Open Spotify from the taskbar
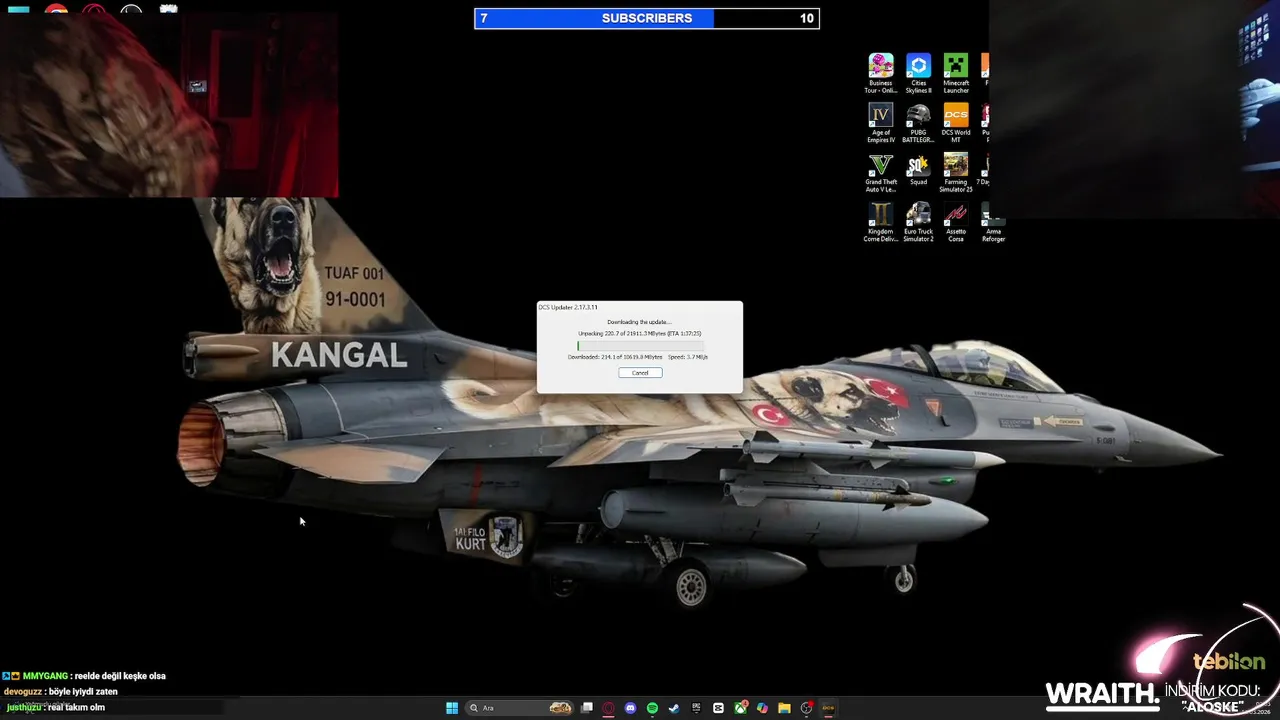Viewport: 1280px width, 720px height. (652, 708)
